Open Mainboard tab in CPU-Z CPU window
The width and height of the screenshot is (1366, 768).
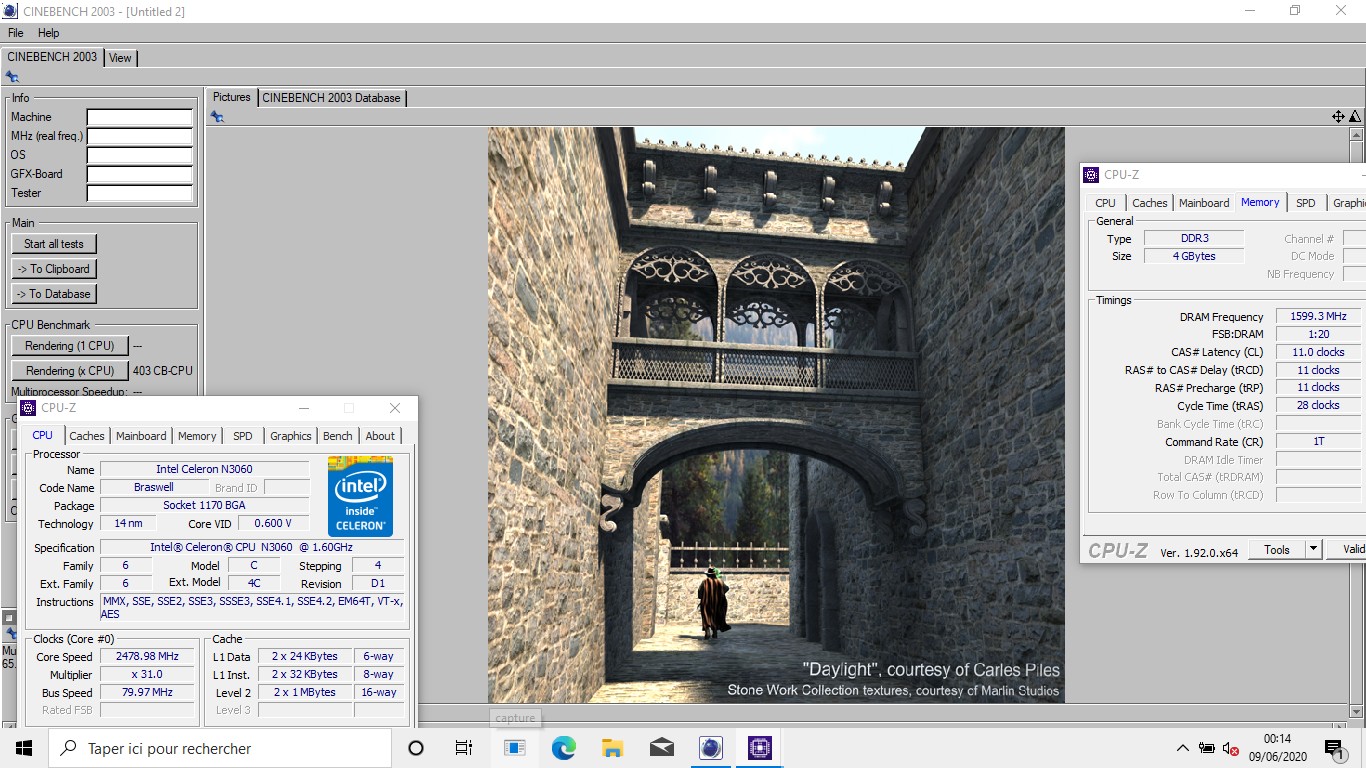[x=141, y=436]
